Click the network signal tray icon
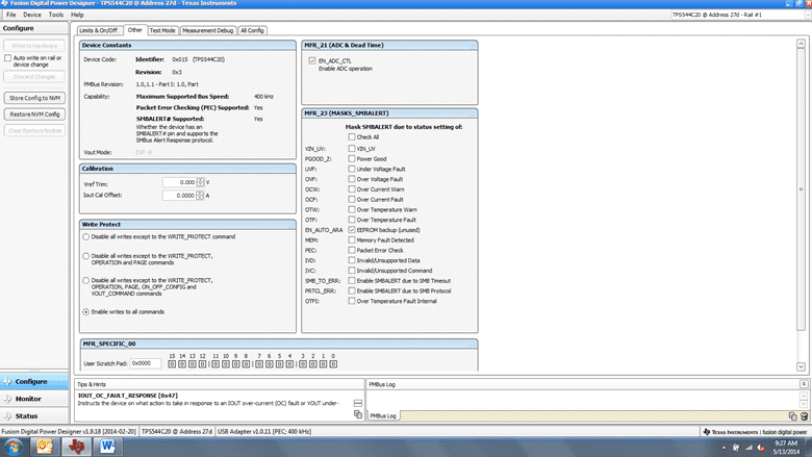 click(748, 447)
